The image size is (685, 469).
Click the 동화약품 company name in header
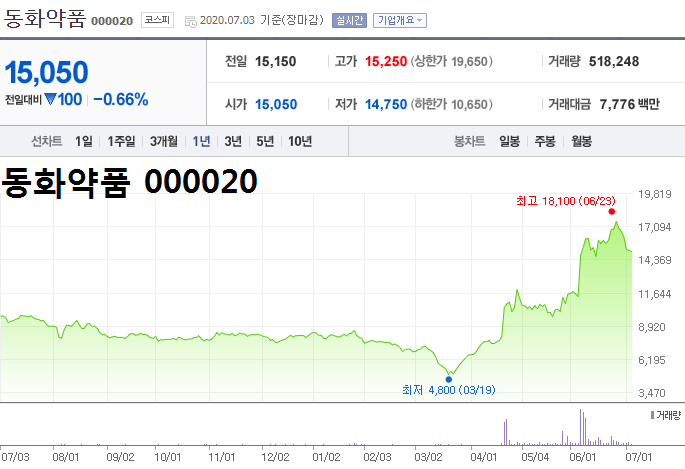45,18
